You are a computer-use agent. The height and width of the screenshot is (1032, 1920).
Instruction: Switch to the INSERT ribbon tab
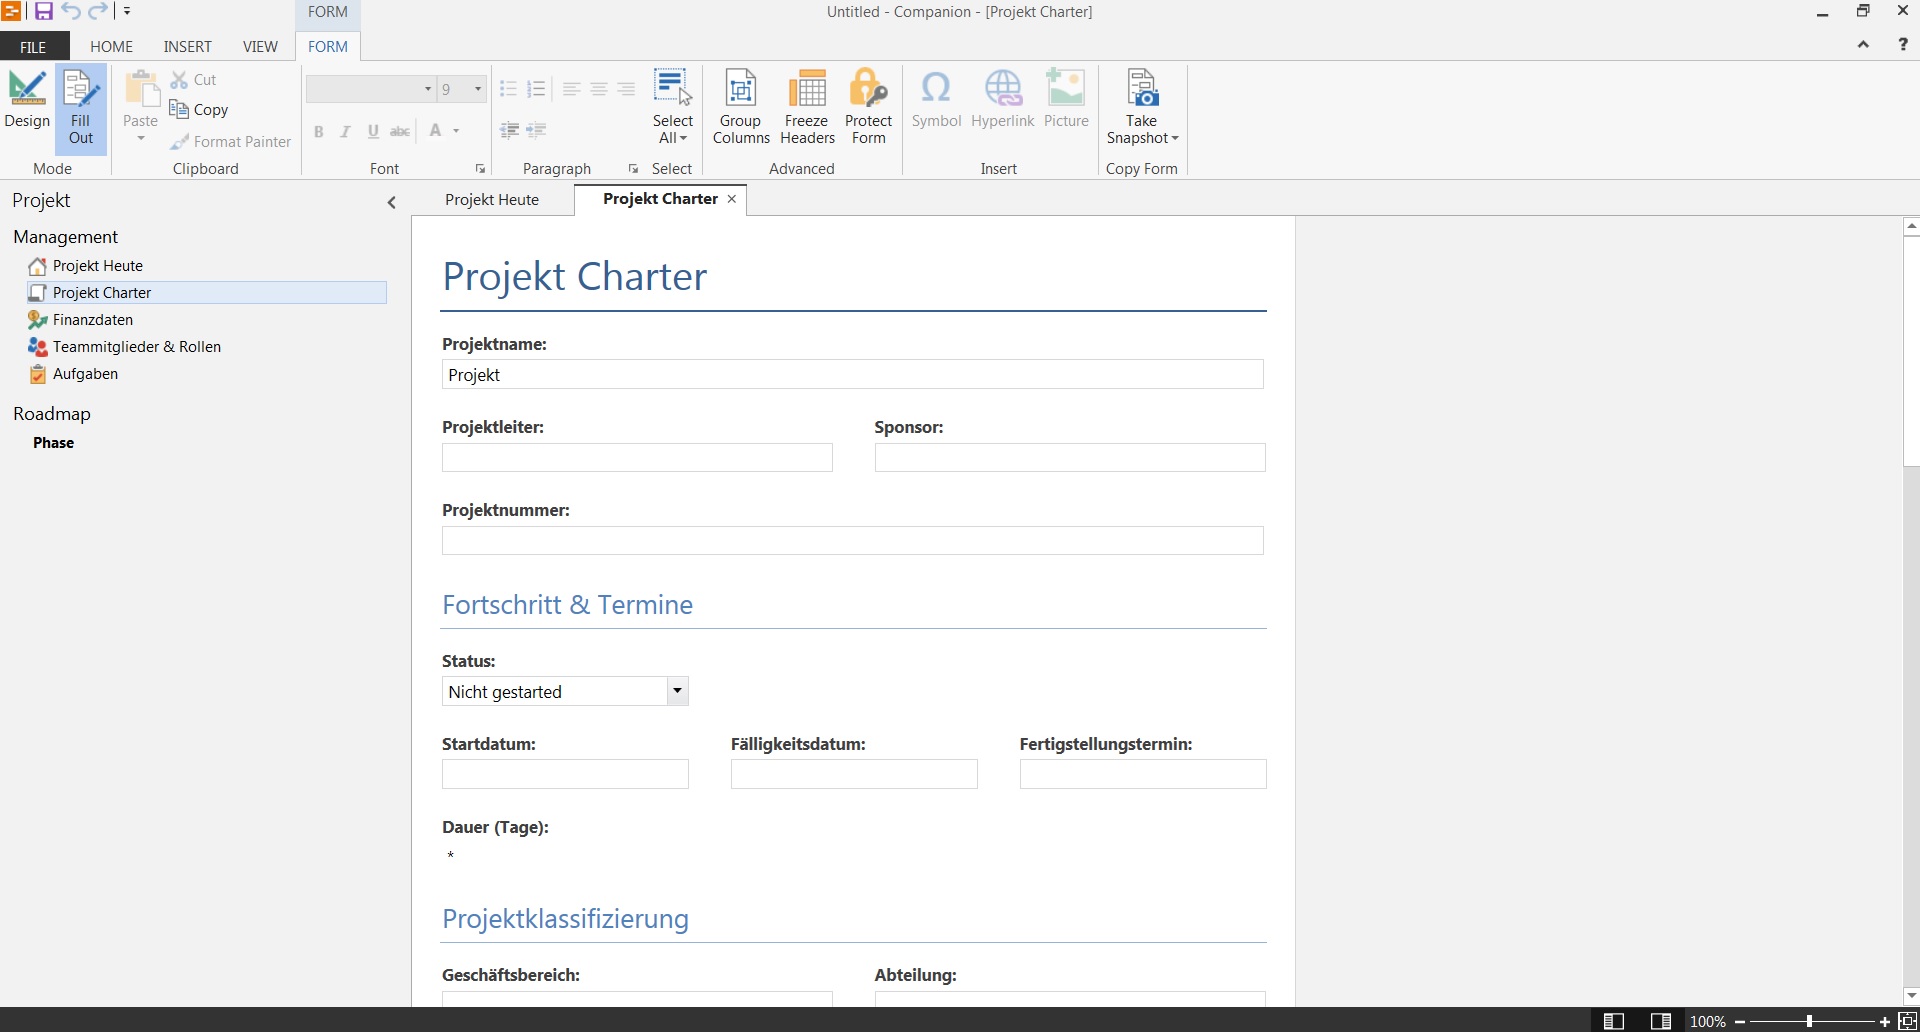tap(187, 47)
